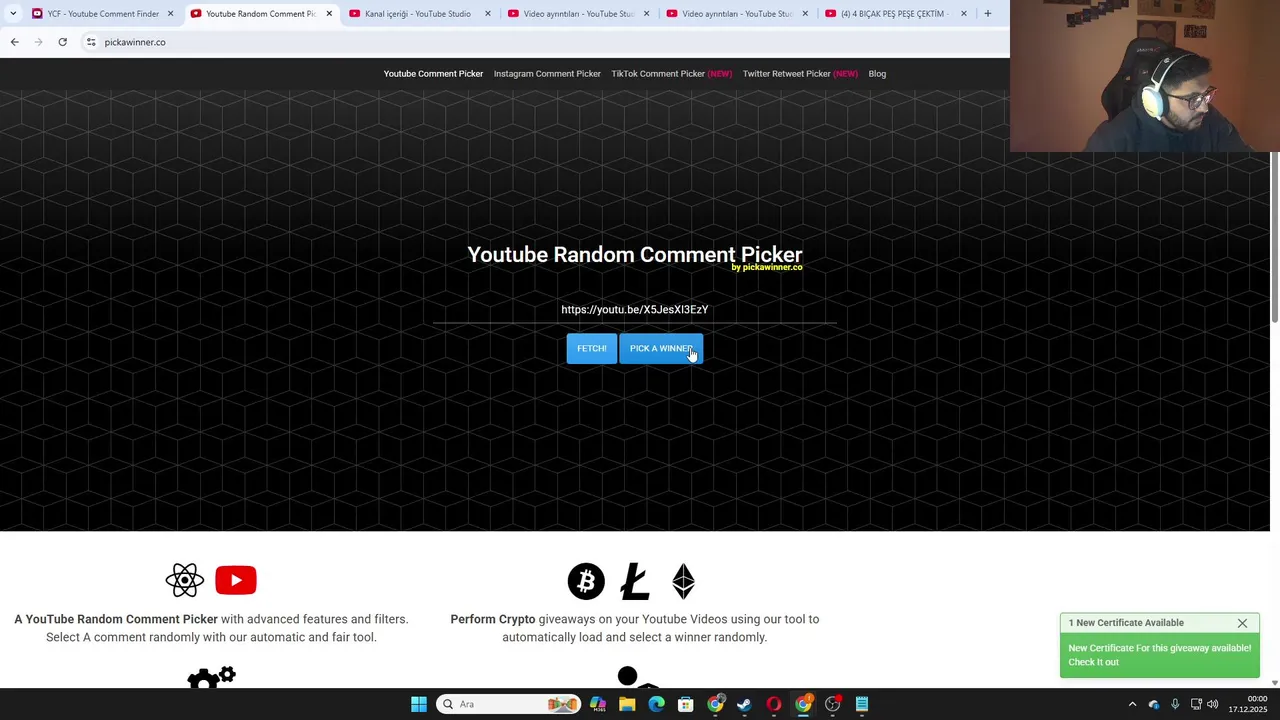Open a new browser tab
Image resolution: width=1280 pixels, height=720 pixels.
point(987,13)
